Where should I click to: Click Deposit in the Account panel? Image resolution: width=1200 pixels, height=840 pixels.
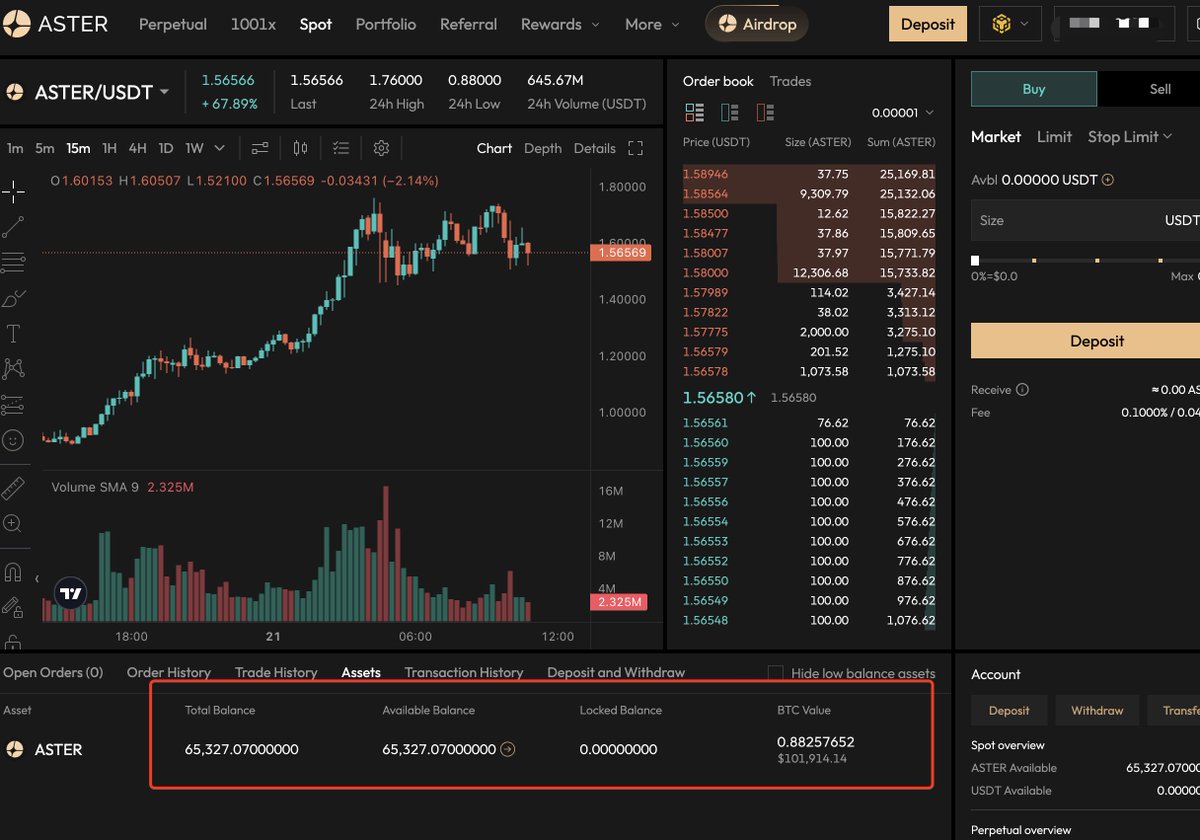[1009, 711]
